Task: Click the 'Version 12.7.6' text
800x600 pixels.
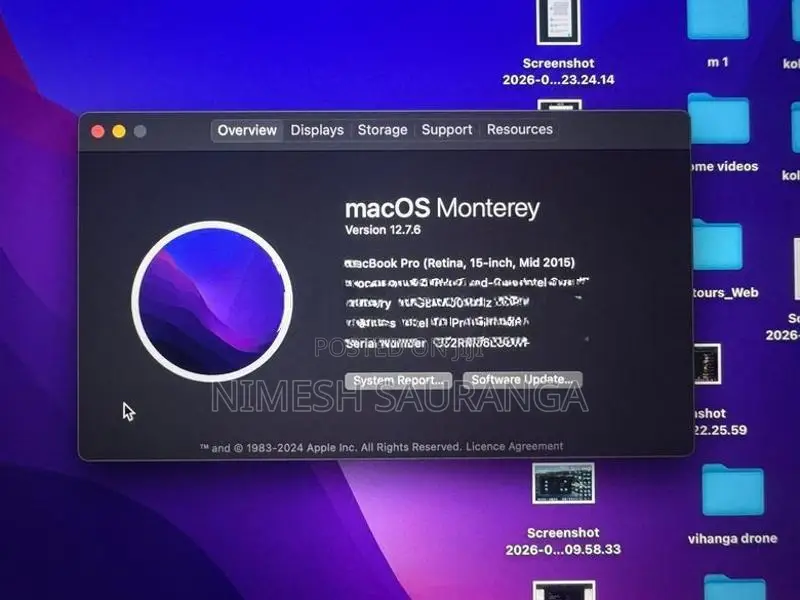Action: coord(383,230)
